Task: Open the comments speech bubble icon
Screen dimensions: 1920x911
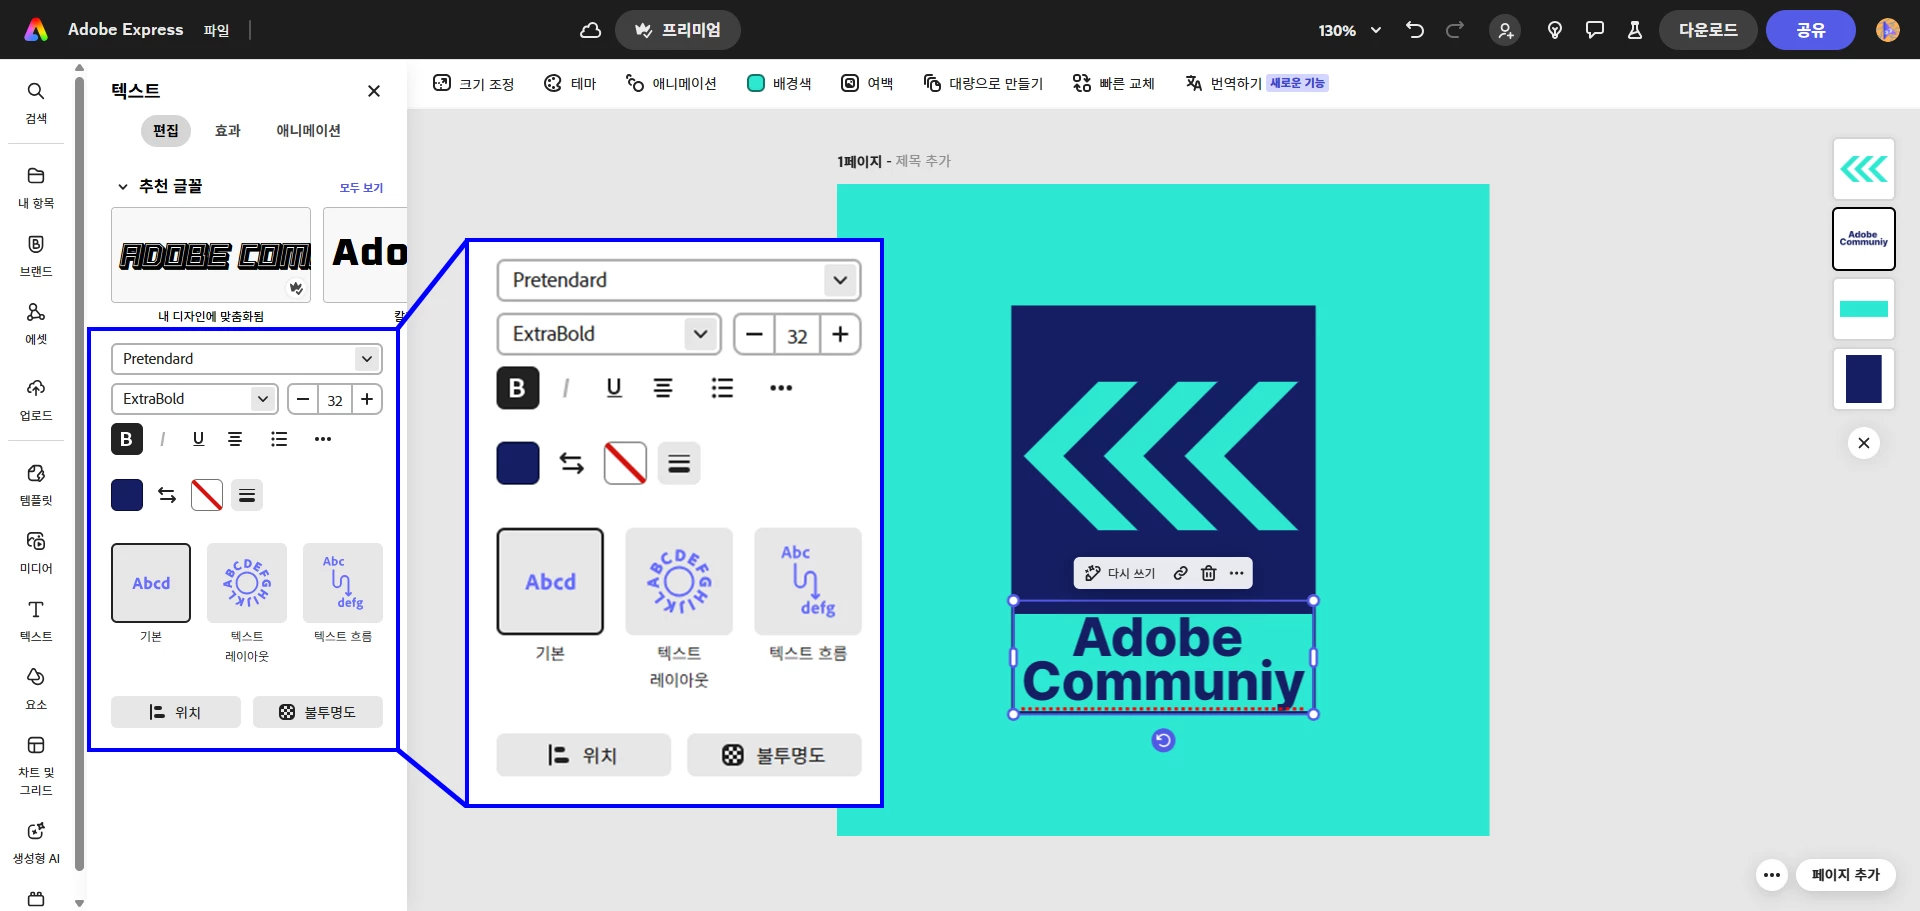Action: pos(1595,30)
